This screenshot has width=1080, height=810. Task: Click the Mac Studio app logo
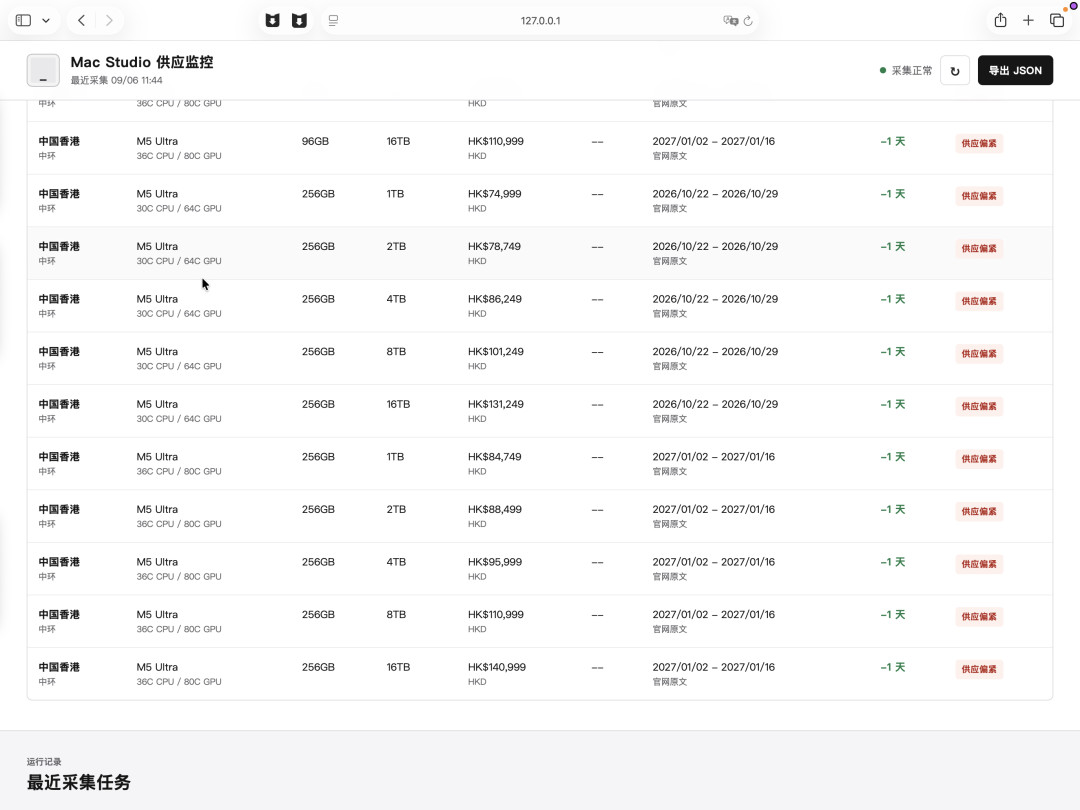pos(43,70)
